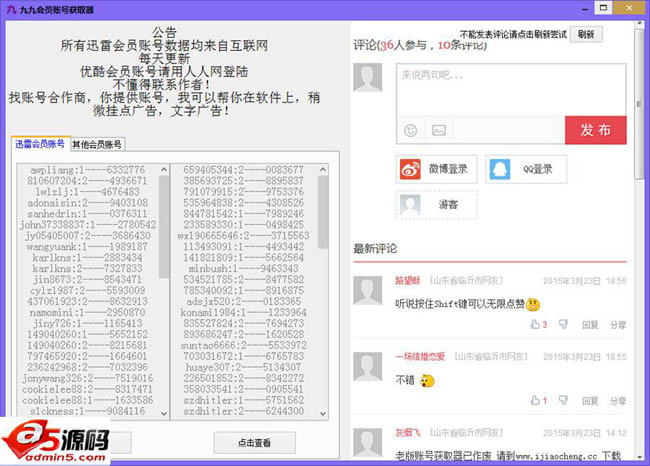Share 路望断's comment
This screenshot has height=466, width=650.
(618, 325)
